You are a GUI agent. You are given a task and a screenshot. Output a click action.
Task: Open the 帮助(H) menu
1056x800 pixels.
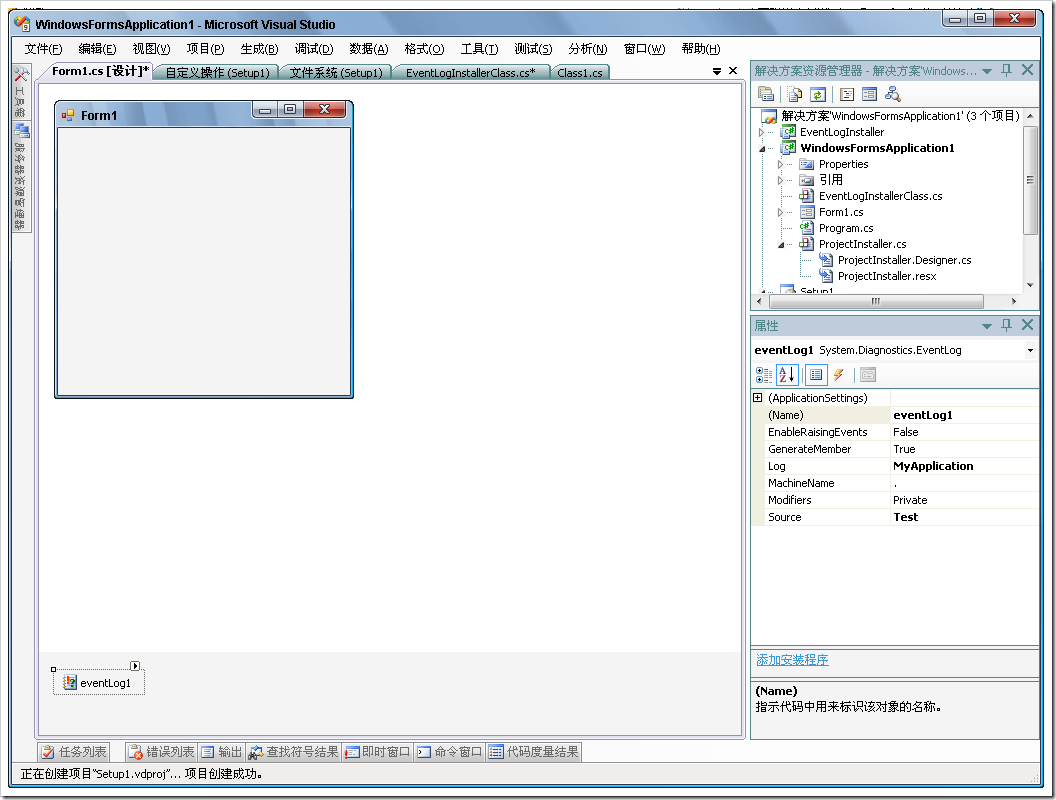pos(700,48)
